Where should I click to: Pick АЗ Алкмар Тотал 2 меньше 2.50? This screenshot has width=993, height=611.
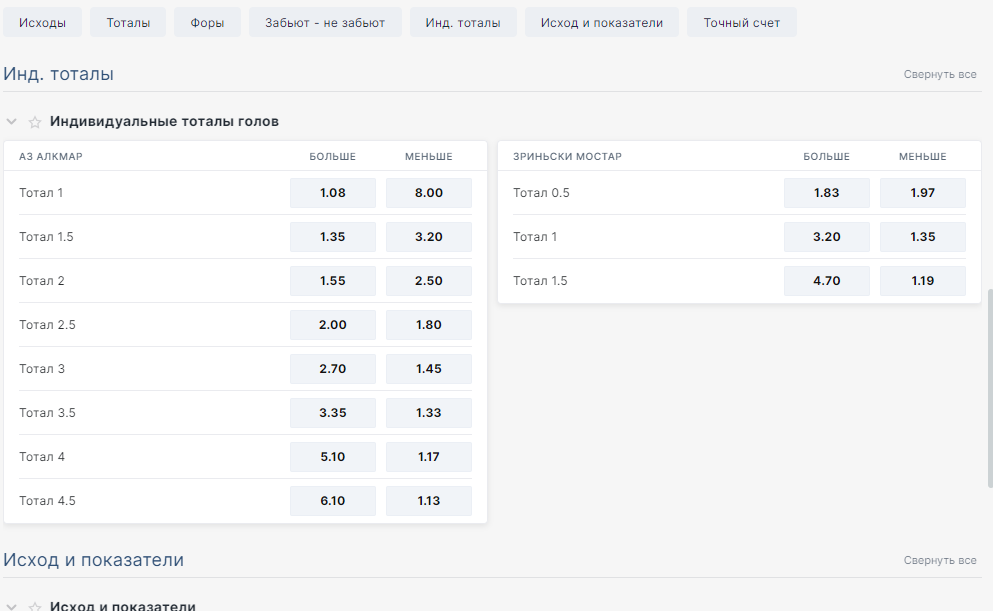[429, 281]
